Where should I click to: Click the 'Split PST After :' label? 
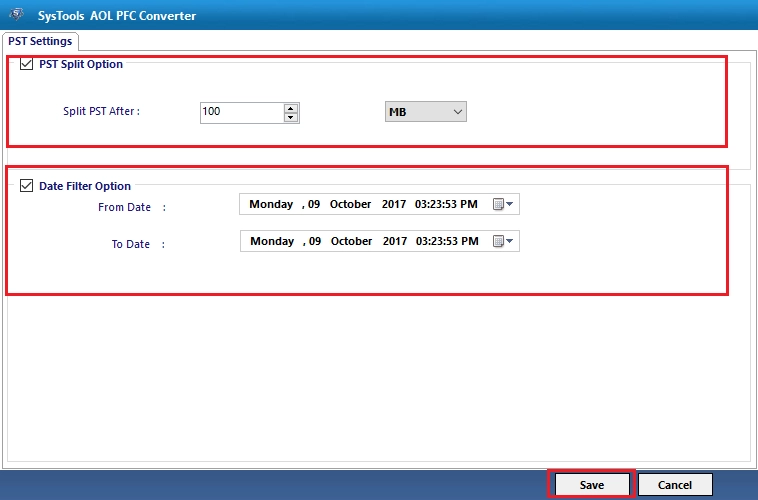pos(102,111)
